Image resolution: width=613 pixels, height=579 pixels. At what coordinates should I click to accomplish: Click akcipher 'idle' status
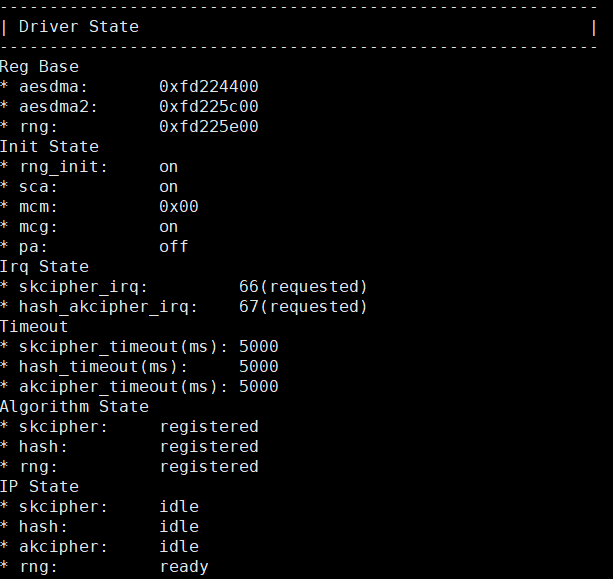click(x=179, y=547)
